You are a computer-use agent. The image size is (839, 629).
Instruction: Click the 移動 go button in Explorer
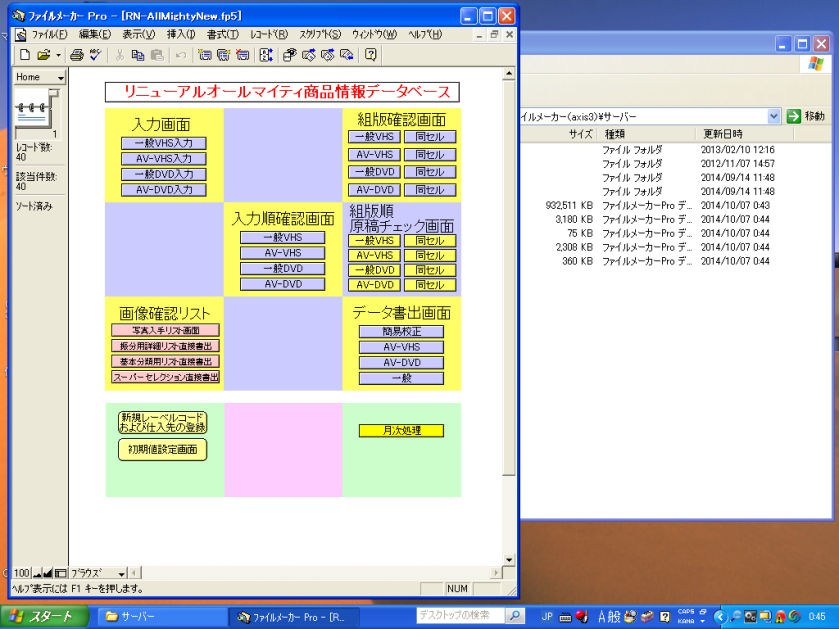[x=806, y=116]
